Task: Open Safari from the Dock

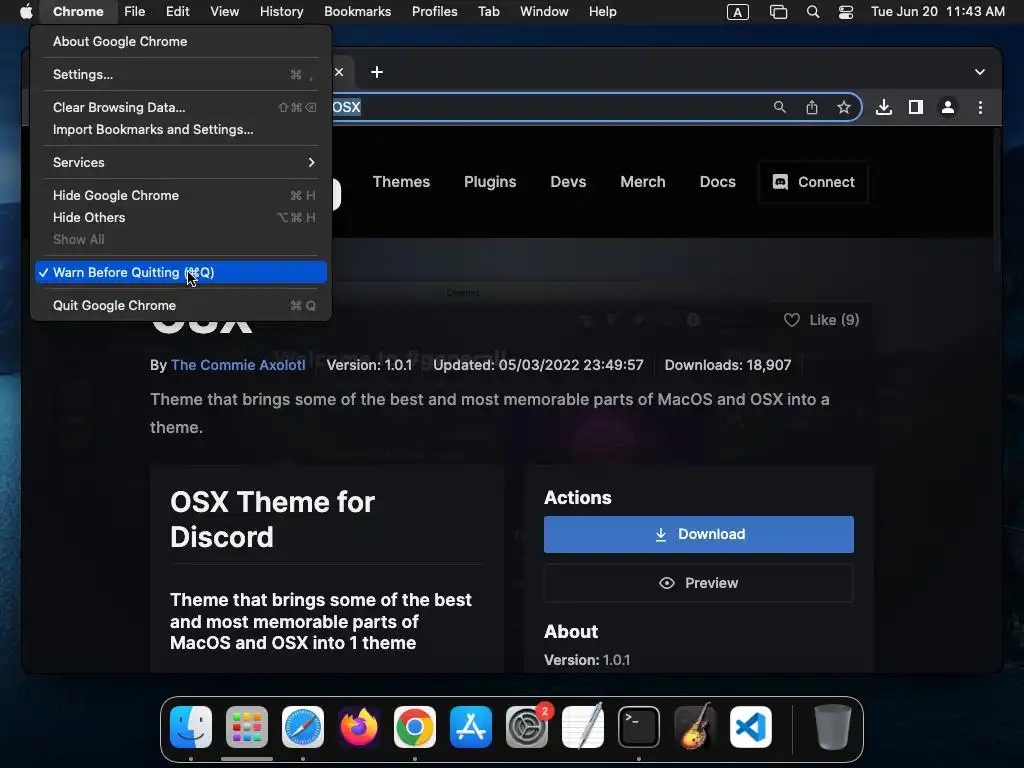Action: [x=303, y=727]
